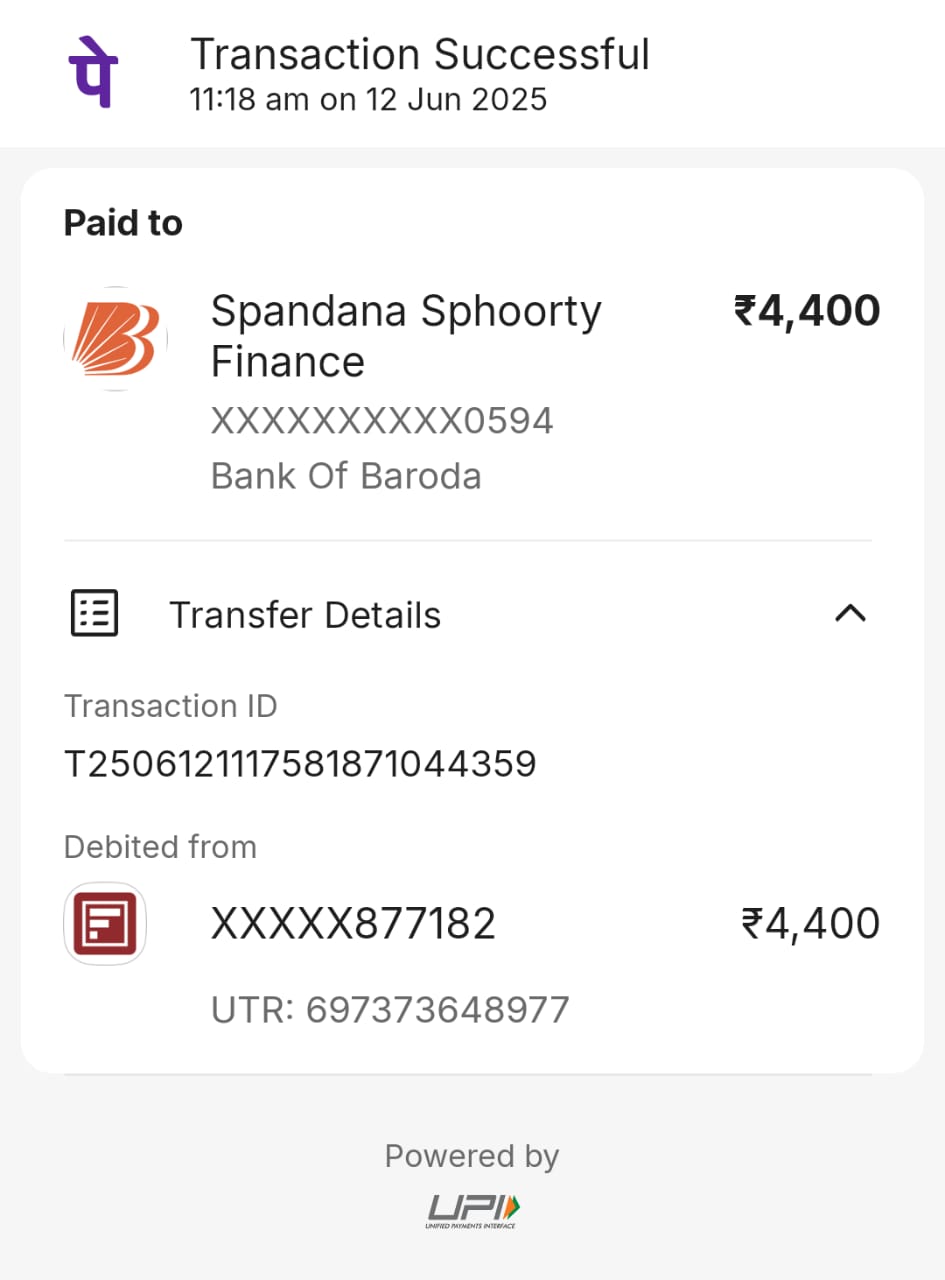This screenshot has width=945, height=1280.
Task: Tap the Bank Of Baroda text
Action: click(x=346, y=476)
